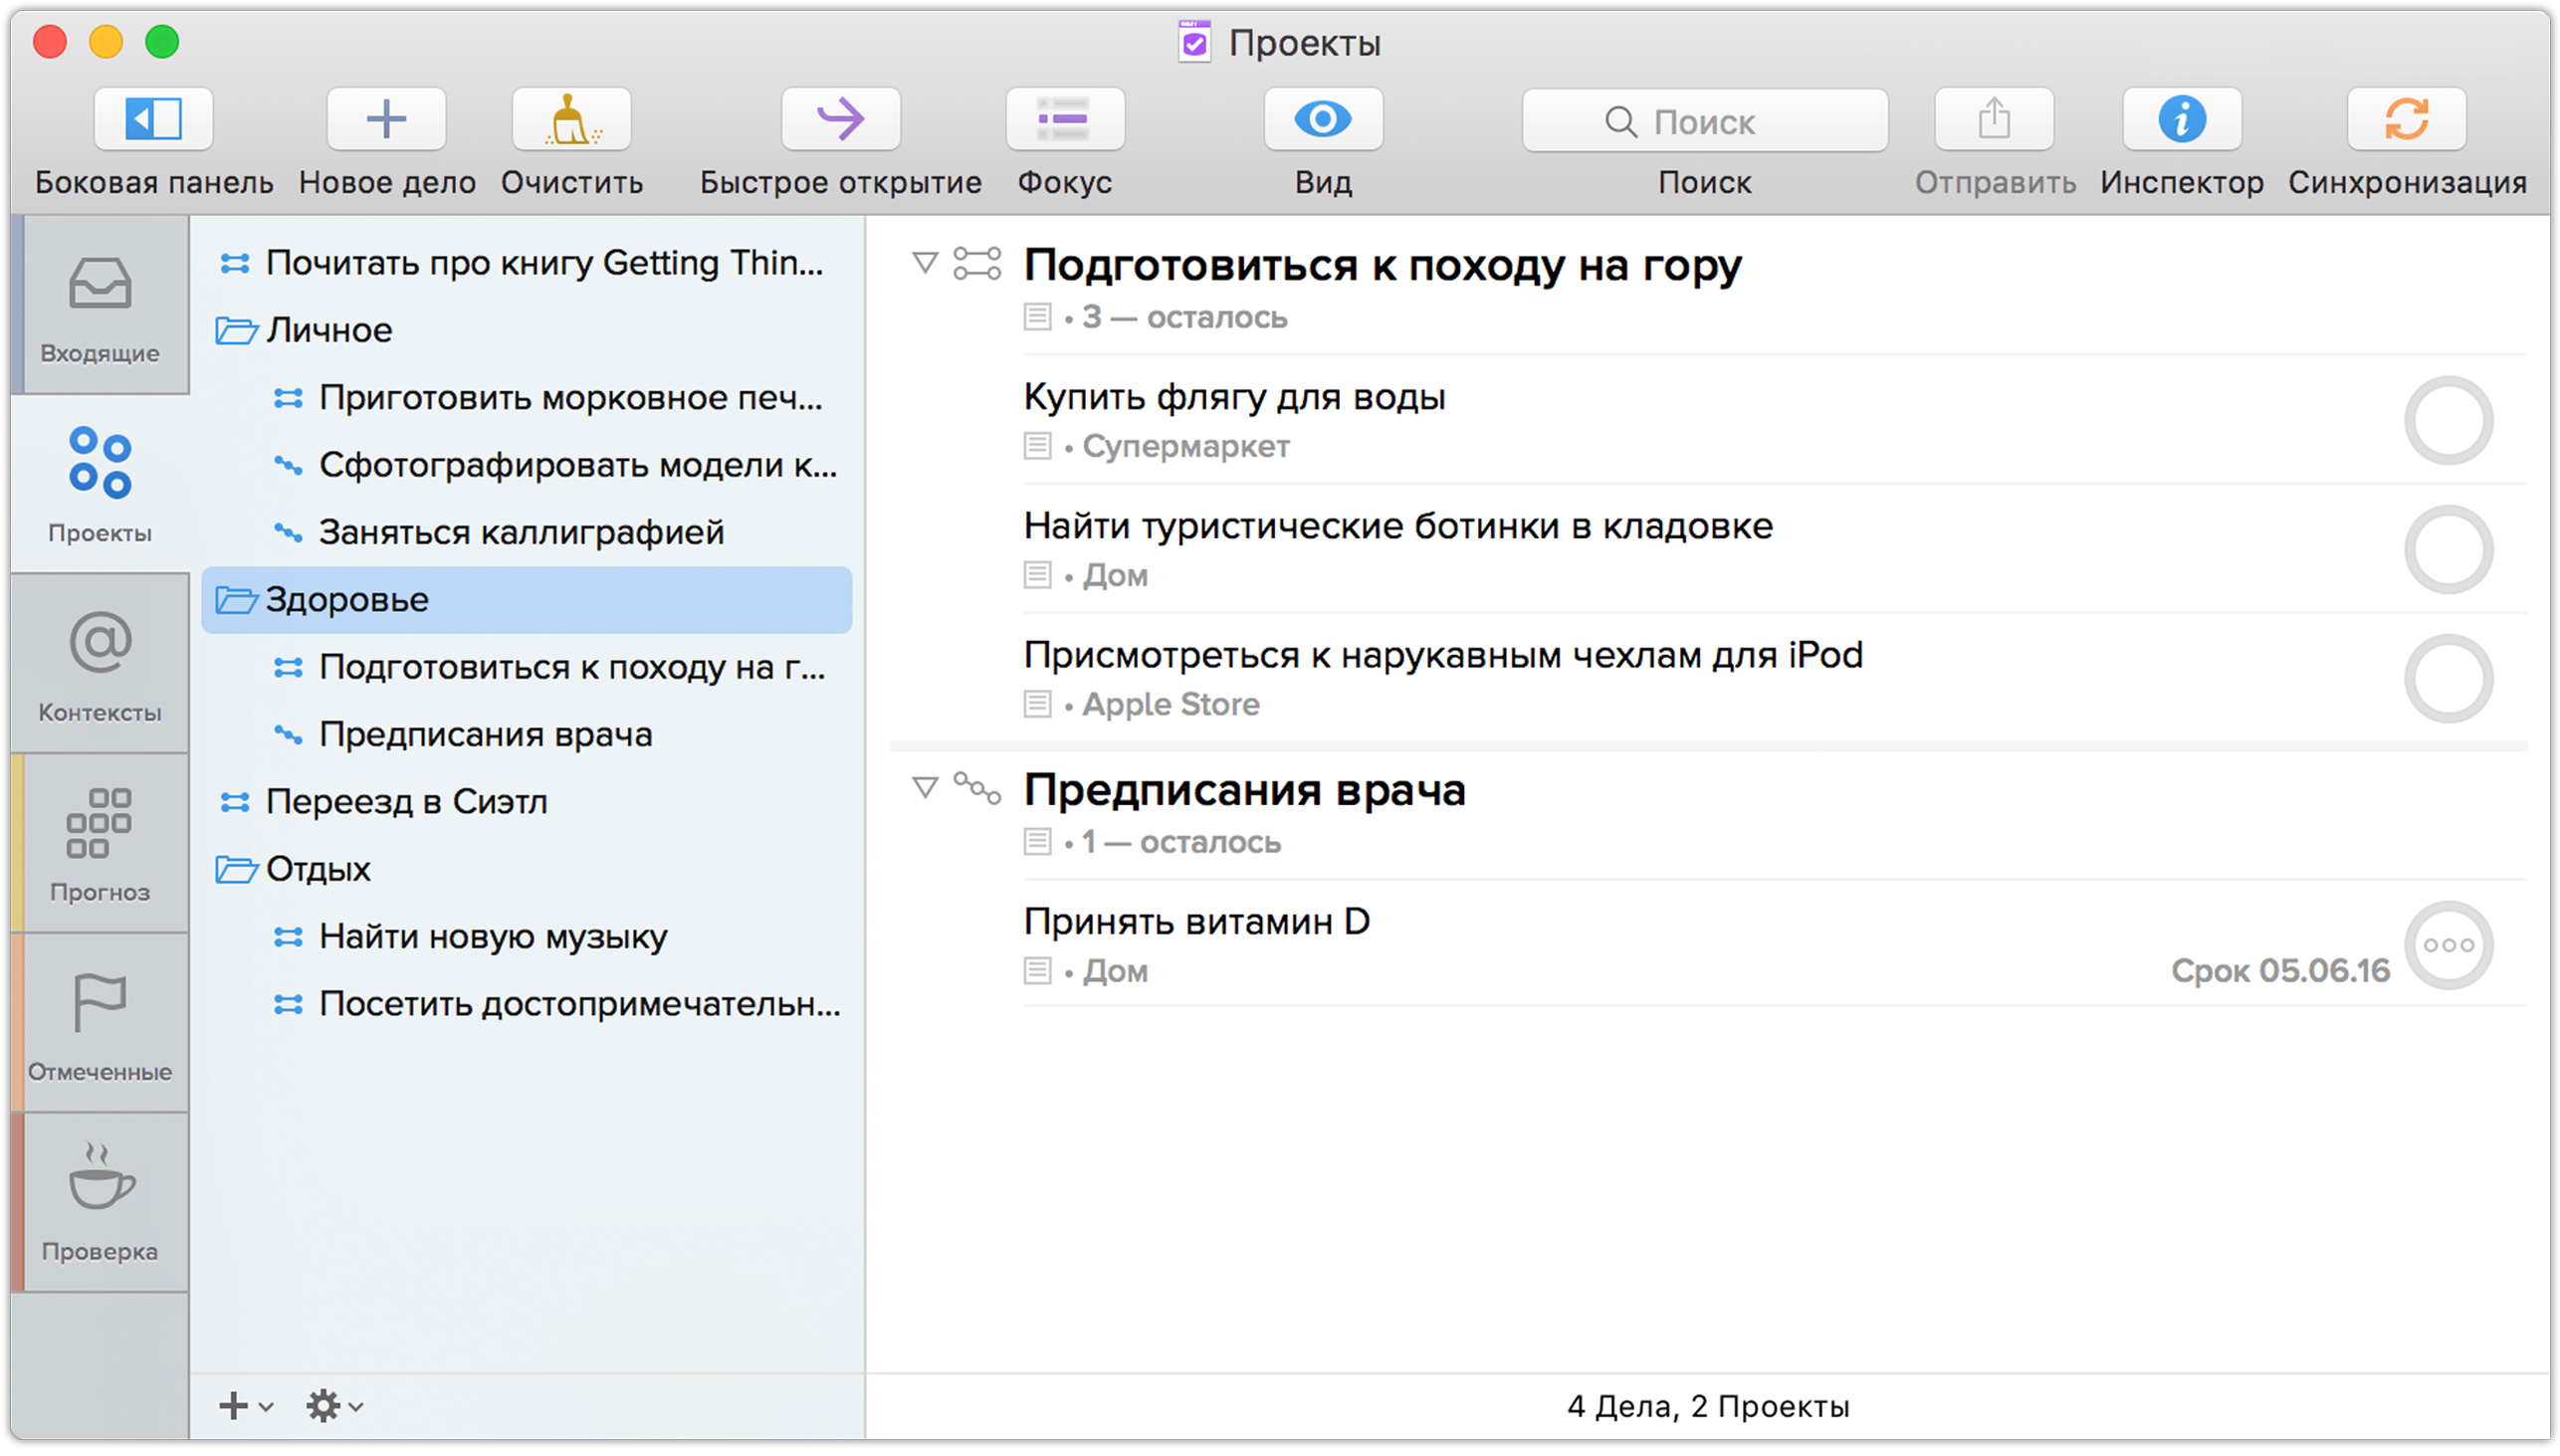2560x1456 pixels.
Task: Open the Инспектор info panel
Action: coord(2181,119)
